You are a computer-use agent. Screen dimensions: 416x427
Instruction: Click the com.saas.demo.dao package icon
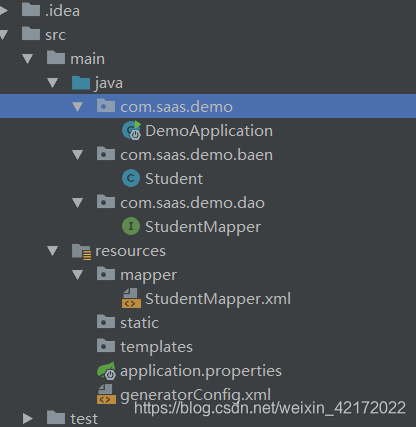coord(106,202)
